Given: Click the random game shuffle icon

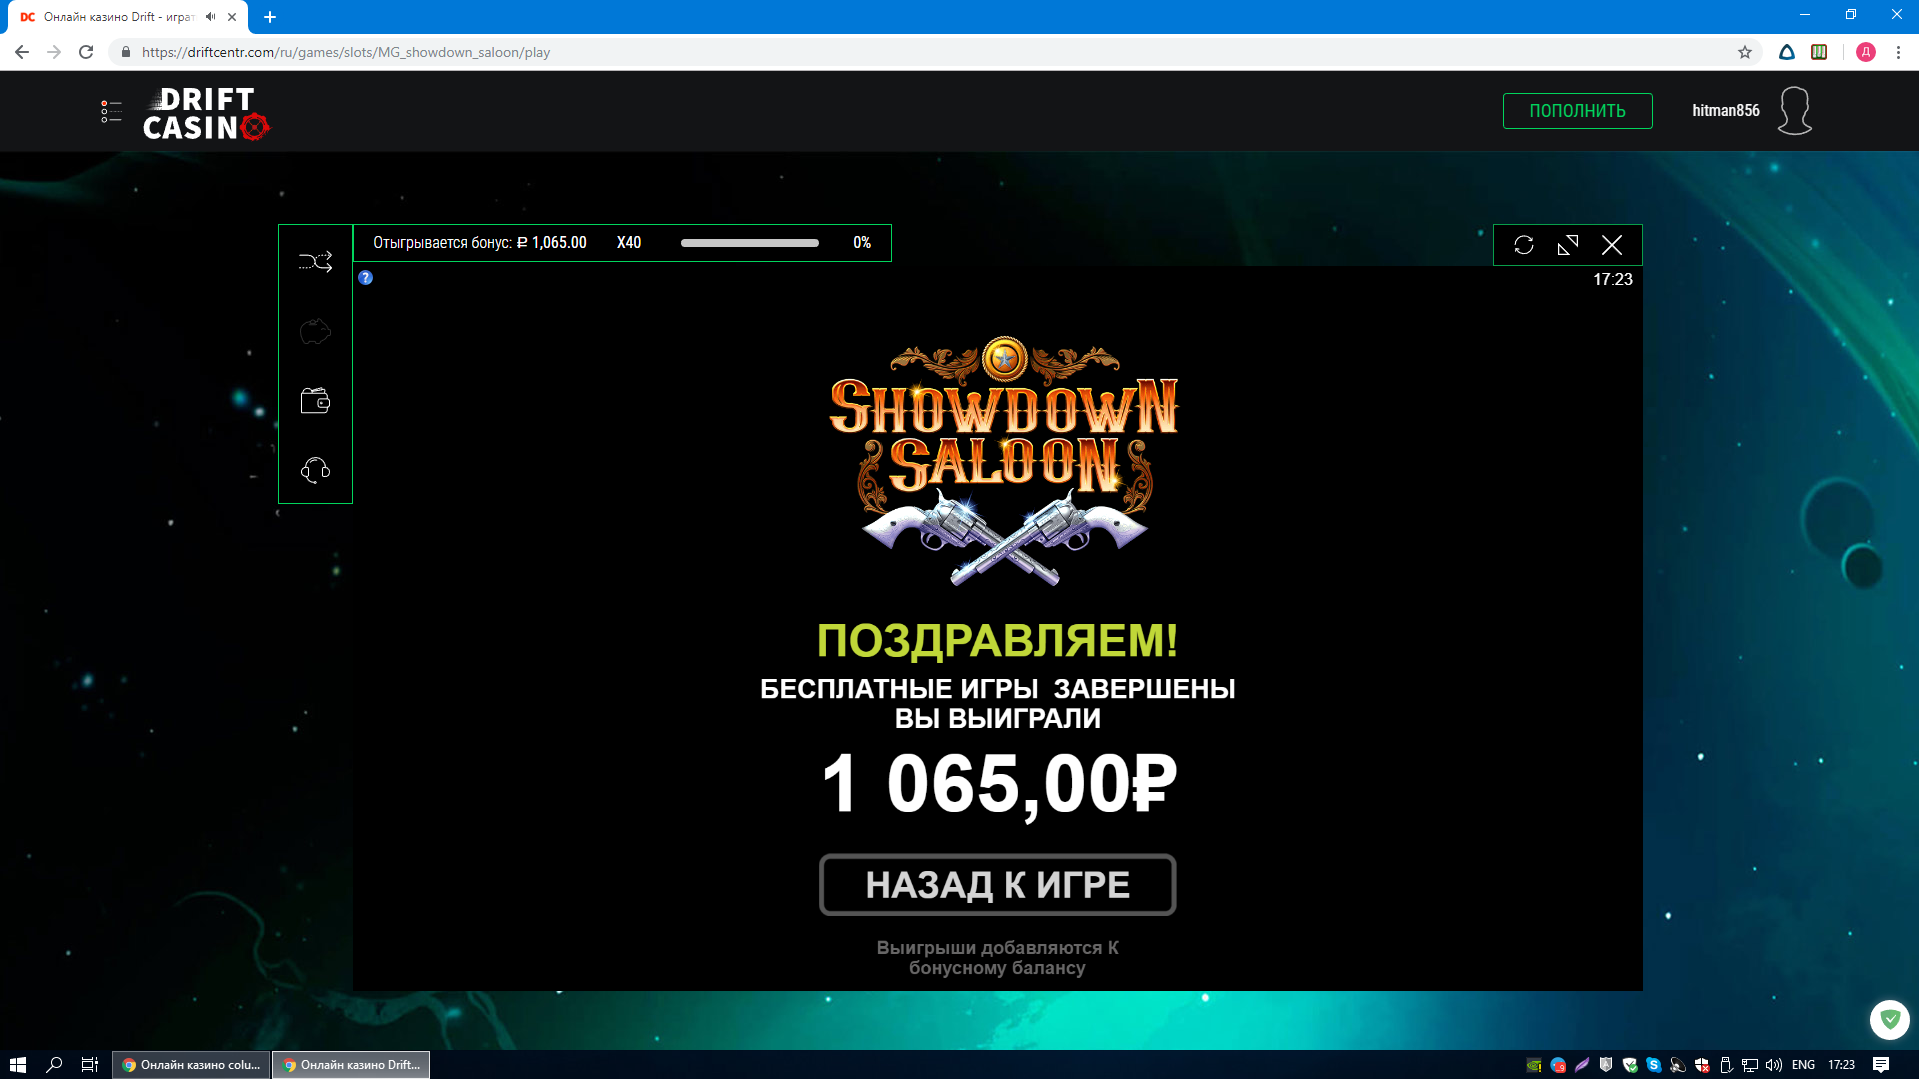Looking at the screenshot, I should pyautogui.click(x=315, y=262).
